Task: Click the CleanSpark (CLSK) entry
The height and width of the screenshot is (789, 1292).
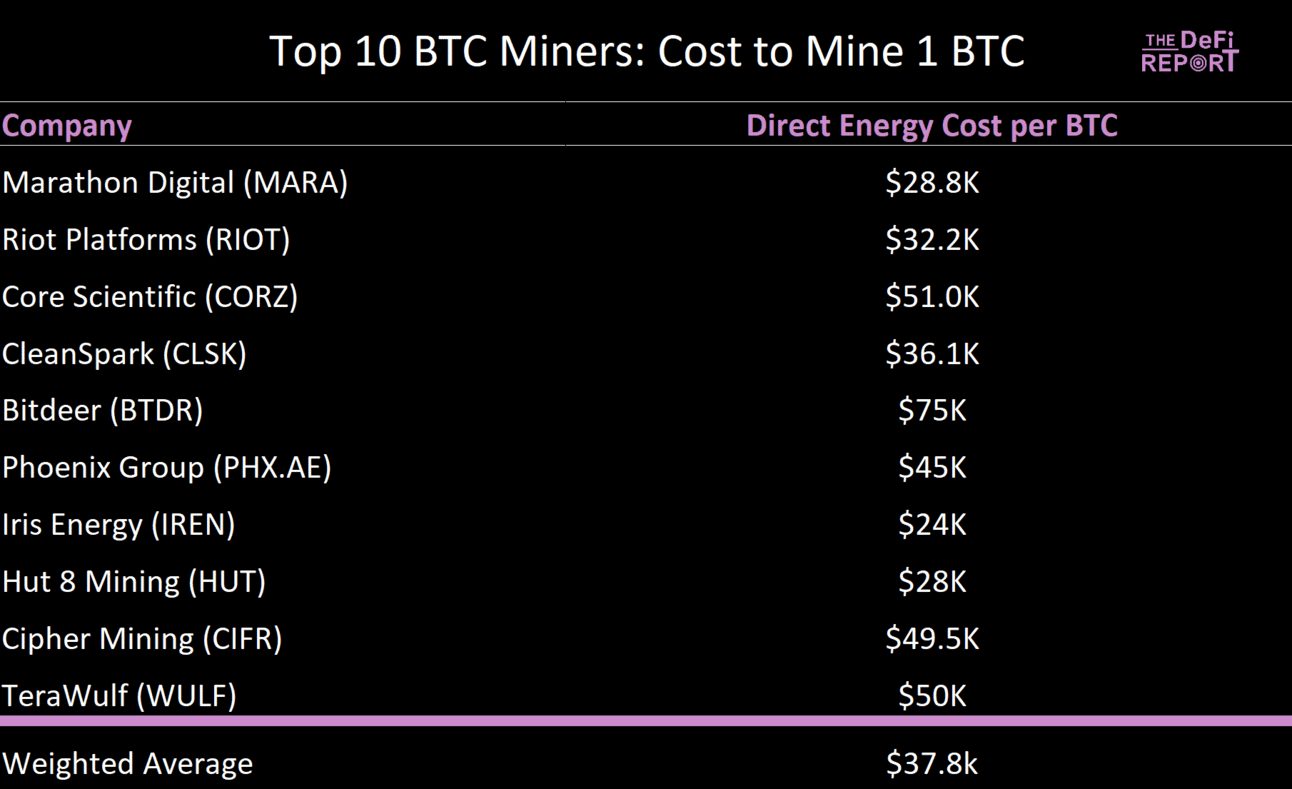Action: coord(124,354)
